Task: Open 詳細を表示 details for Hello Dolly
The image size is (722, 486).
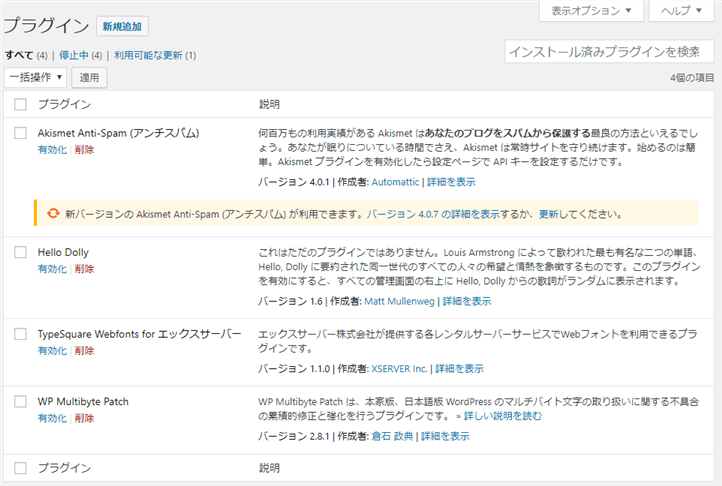Action: (466, 301)
